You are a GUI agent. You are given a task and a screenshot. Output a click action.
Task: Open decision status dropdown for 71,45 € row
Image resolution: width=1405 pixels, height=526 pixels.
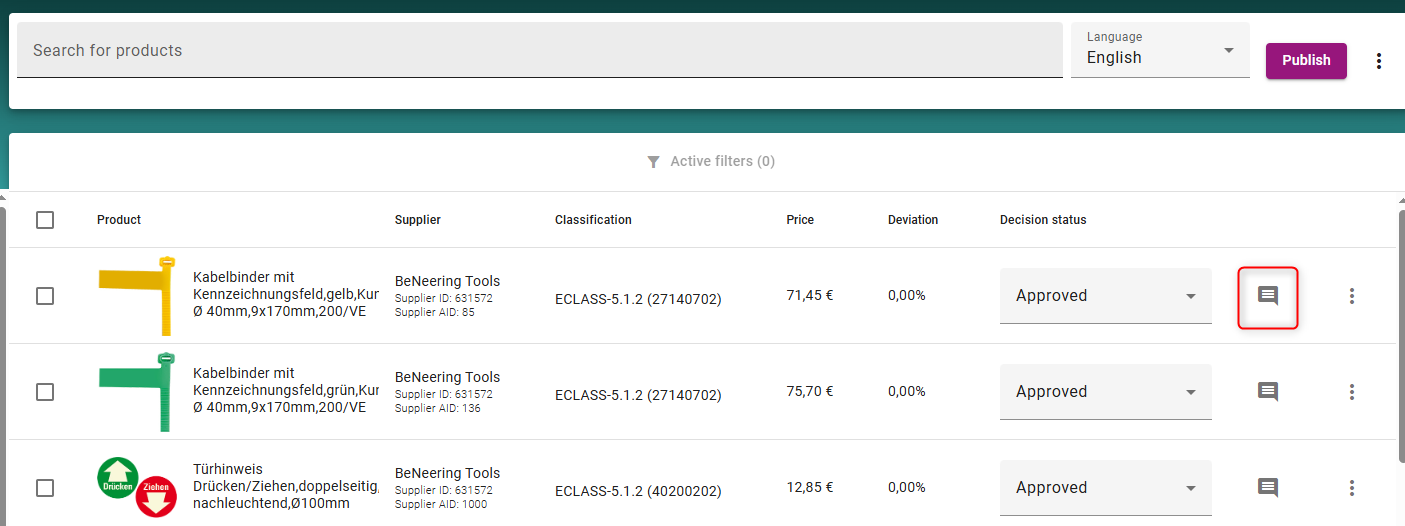[1106, 296]
